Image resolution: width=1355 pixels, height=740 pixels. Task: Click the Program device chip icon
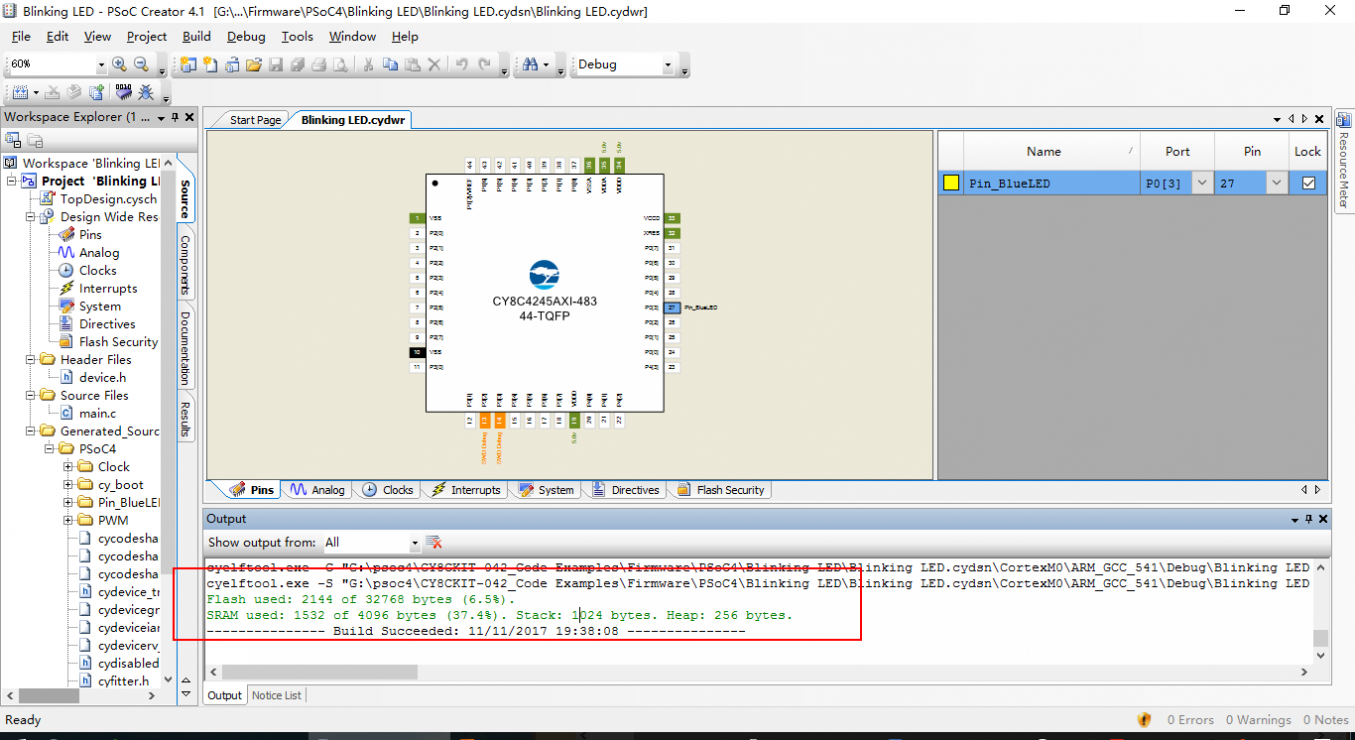coord(124,93)
